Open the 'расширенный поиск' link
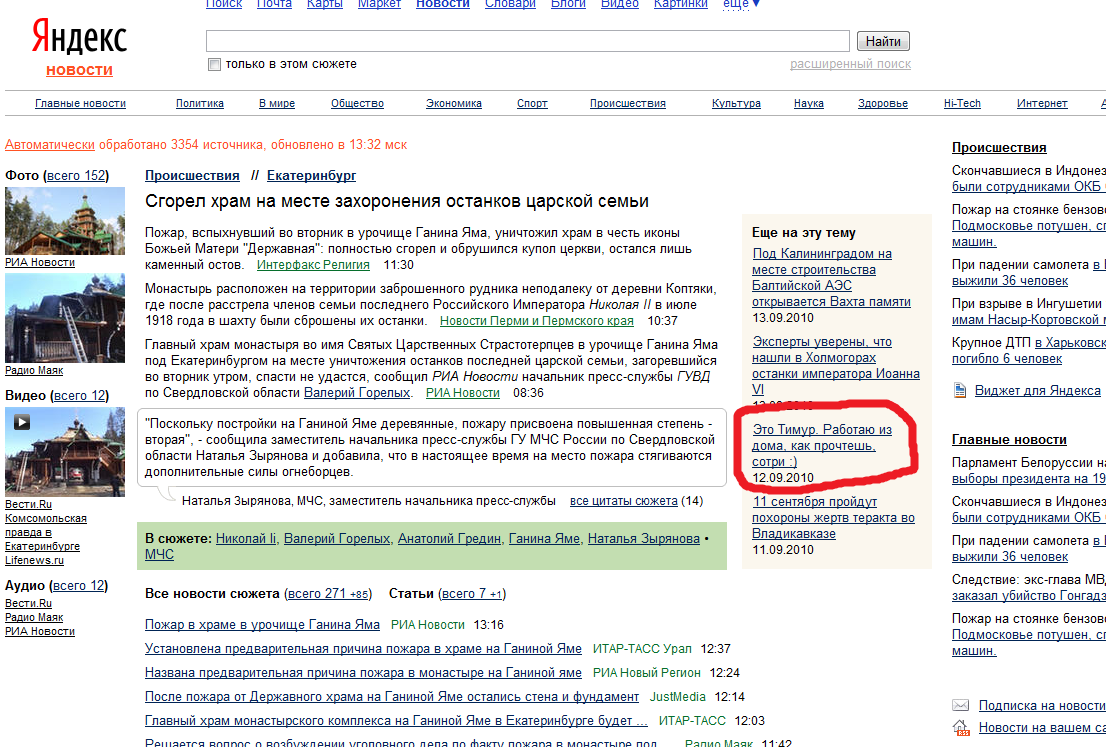 pyautogui.click(x=850, y=64)
